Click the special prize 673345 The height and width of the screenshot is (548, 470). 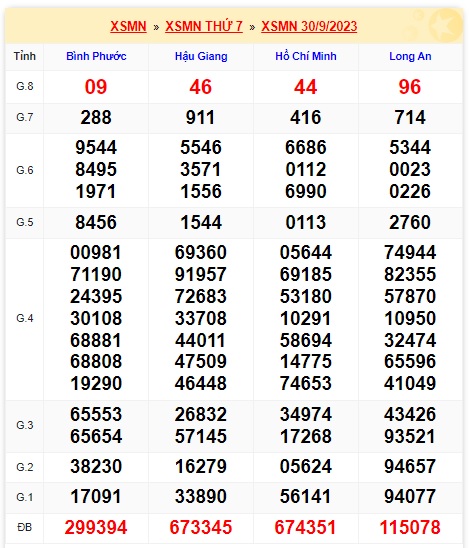click(x=201, y=528)
